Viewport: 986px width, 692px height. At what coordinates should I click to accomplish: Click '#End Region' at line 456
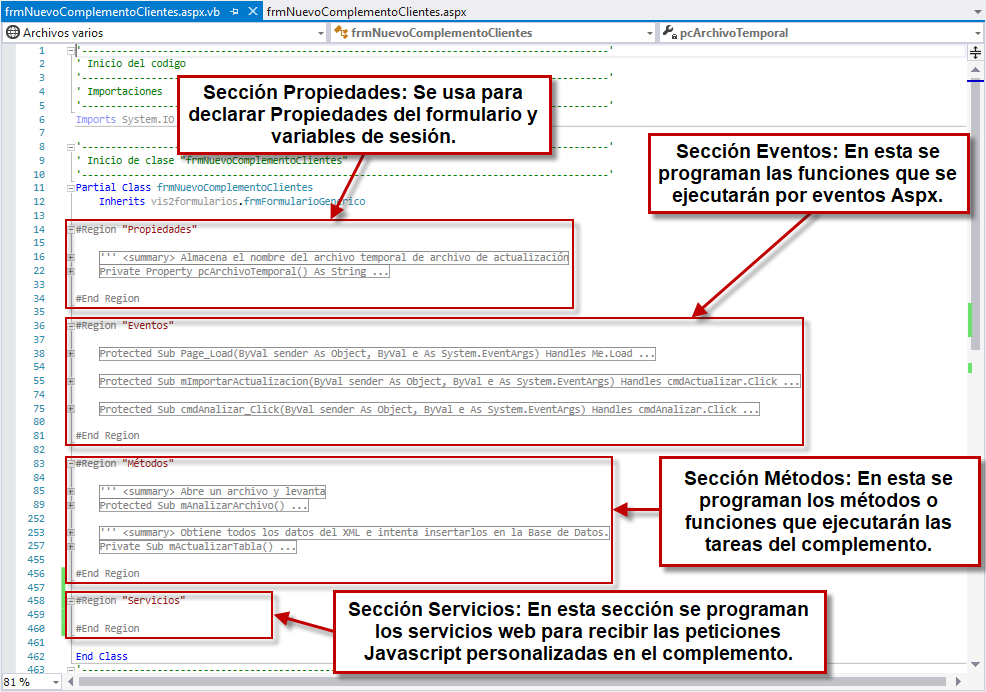point(107,574)
